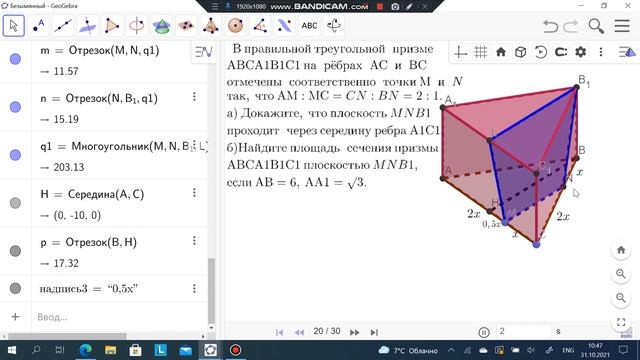Pause the construction step playback
Image resolution: width=640 pixels, height=360 pixels.
tap(484, 332)
